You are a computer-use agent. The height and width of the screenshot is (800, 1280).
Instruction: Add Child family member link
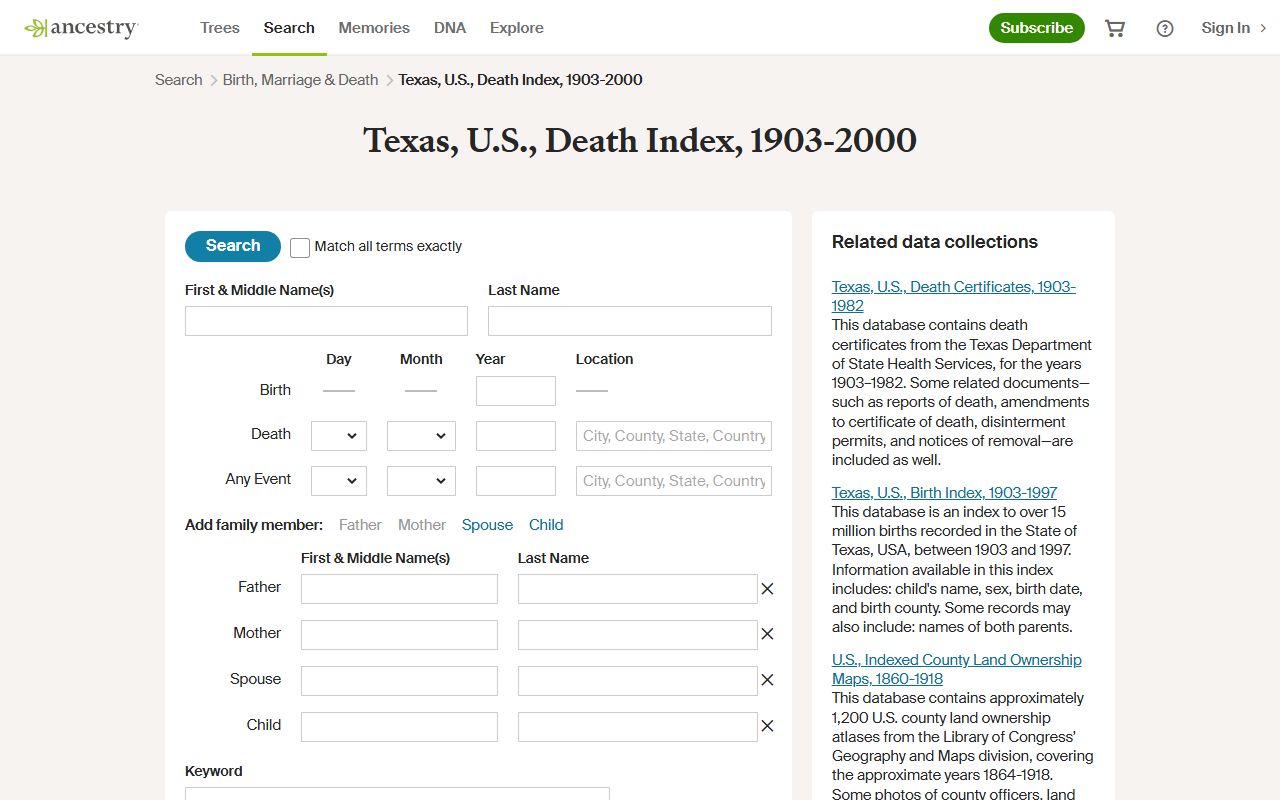click(x=546, y=525)
